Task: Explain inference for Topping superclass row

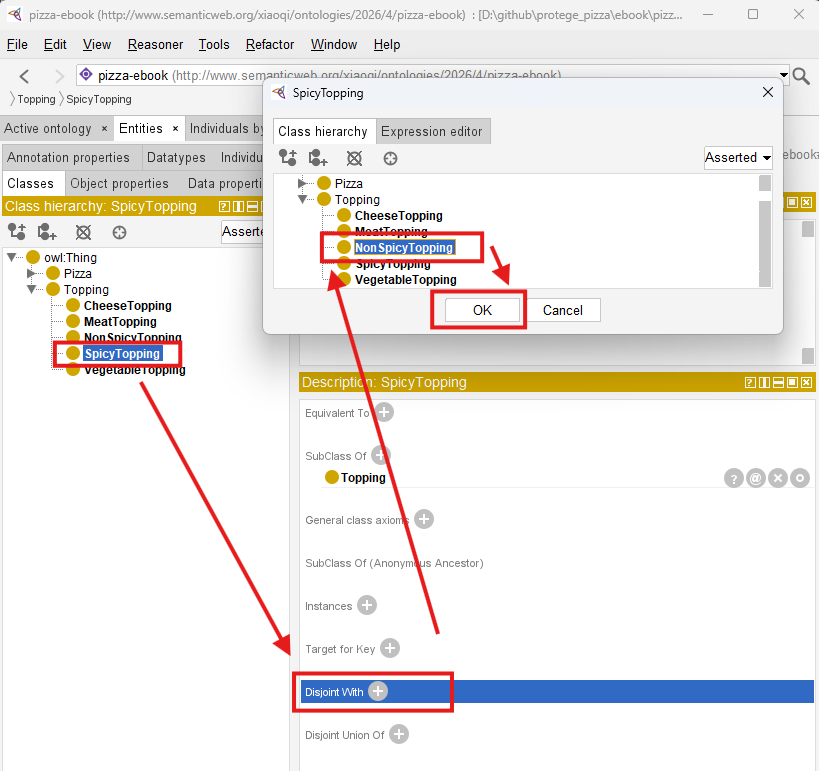Action: (734, 478)
